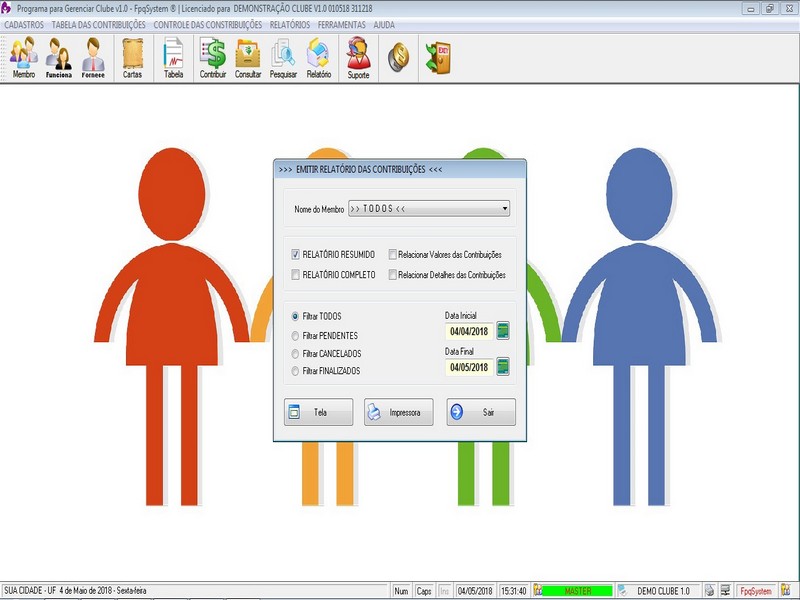Uncheck the RELATÓRIO RESUMIDO checkbox
Image resolution: width=800 pixels, height=600 pixels.
(295, 254)
